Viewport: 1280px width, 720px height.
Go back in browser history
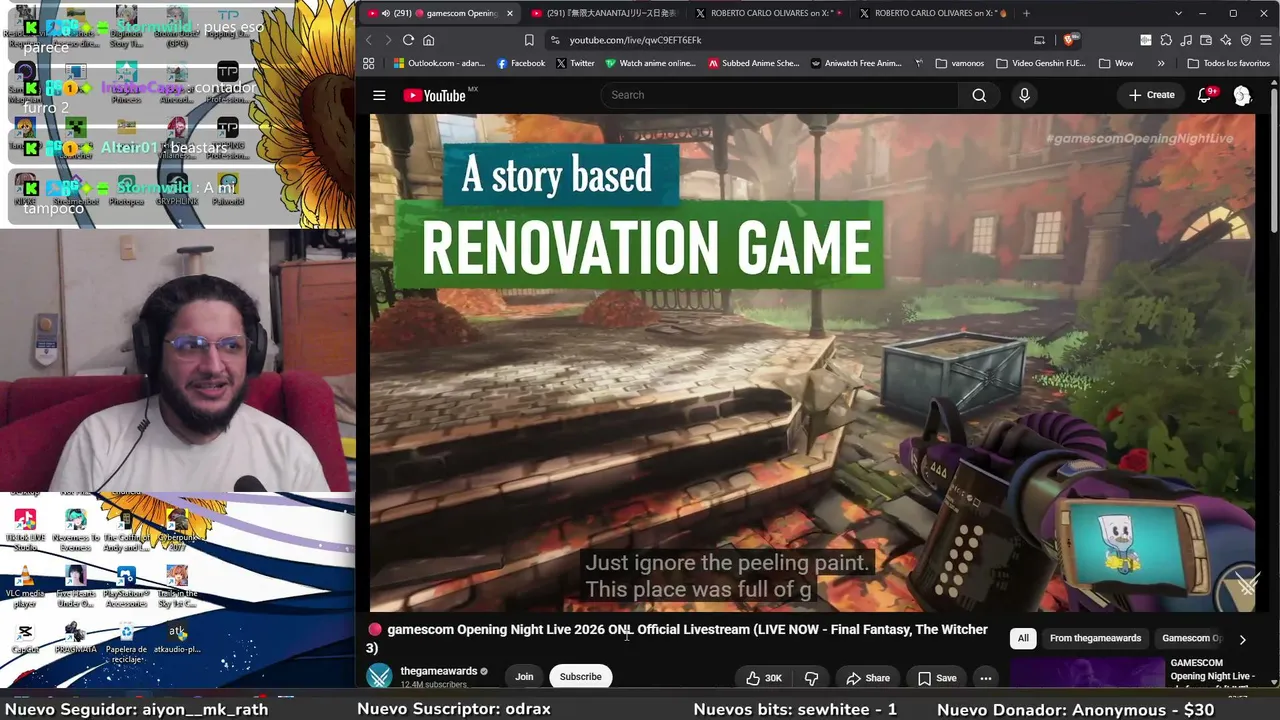[368, 40]
